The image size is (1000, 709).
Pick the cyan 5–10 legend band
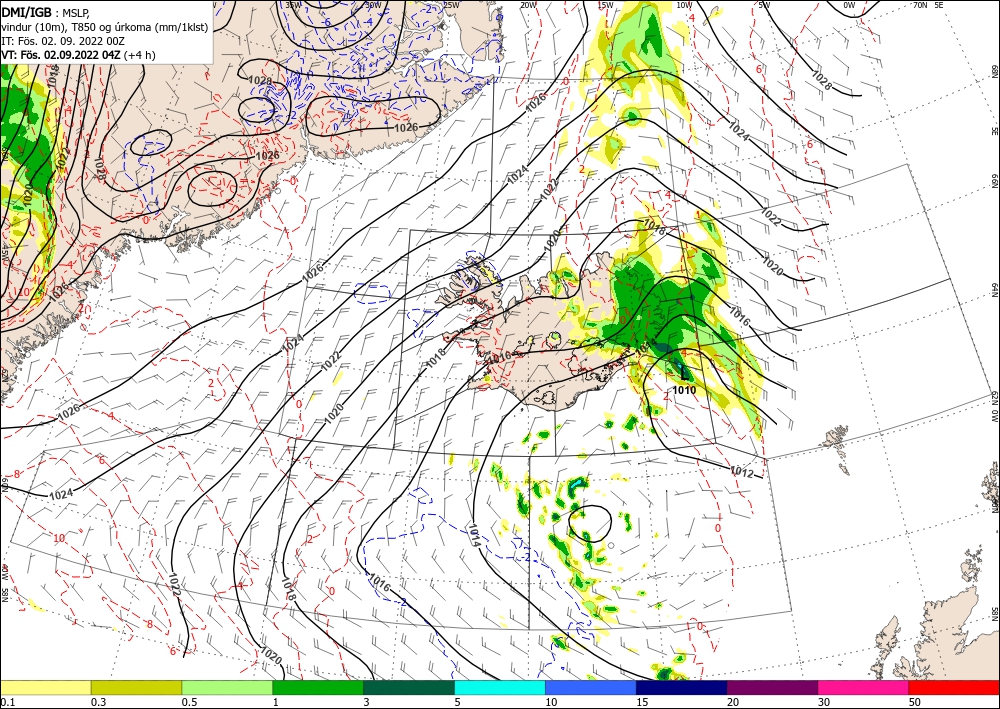[x=500, y=687]
